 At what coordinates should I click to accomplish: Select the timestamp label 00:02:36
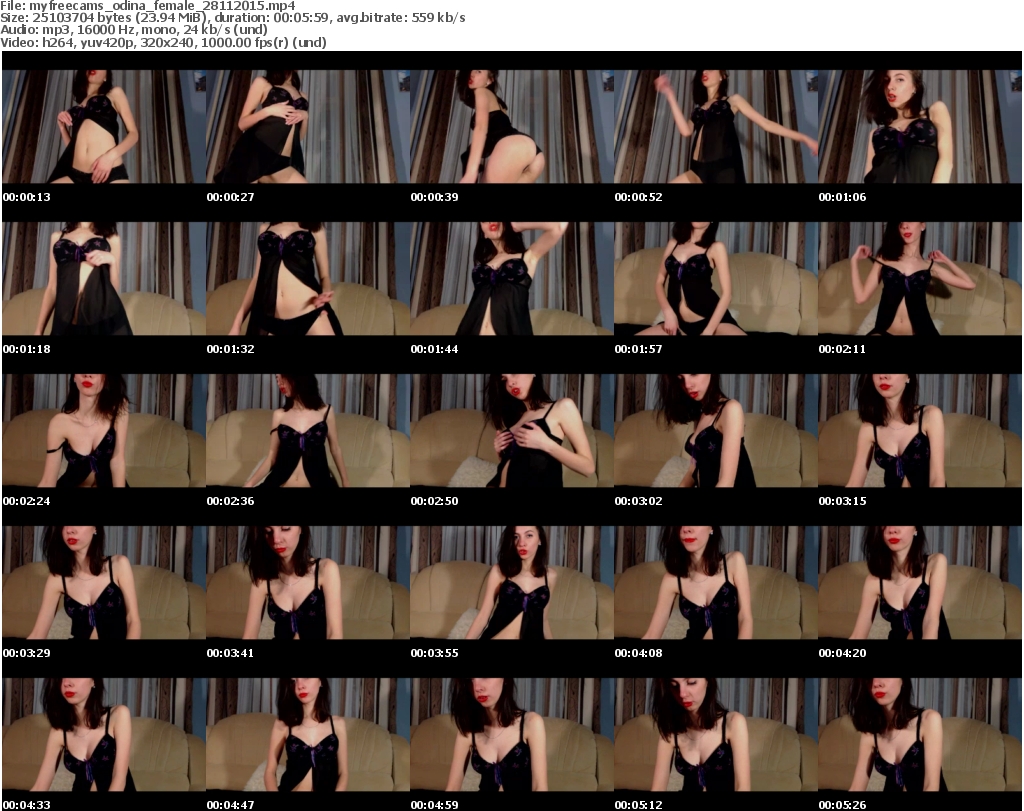(x=231, y=501)
